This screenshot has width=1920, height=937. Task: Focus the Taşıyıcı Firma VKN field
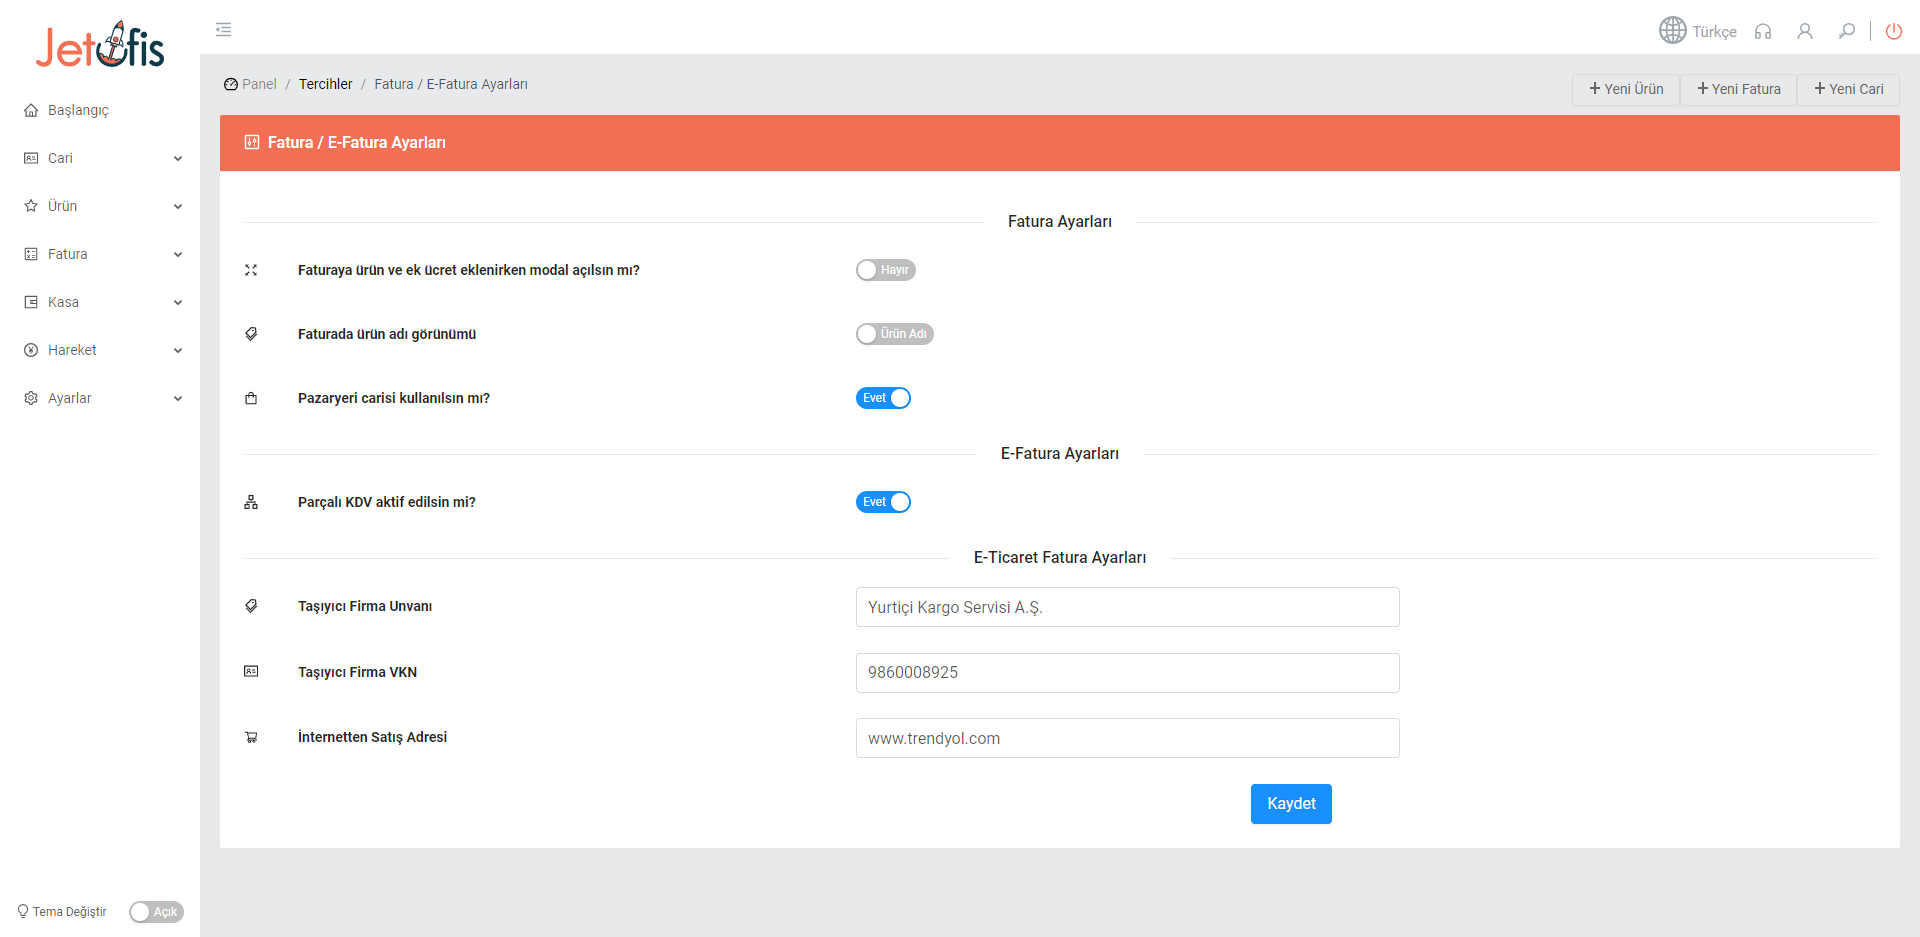tap(1128, 673)
